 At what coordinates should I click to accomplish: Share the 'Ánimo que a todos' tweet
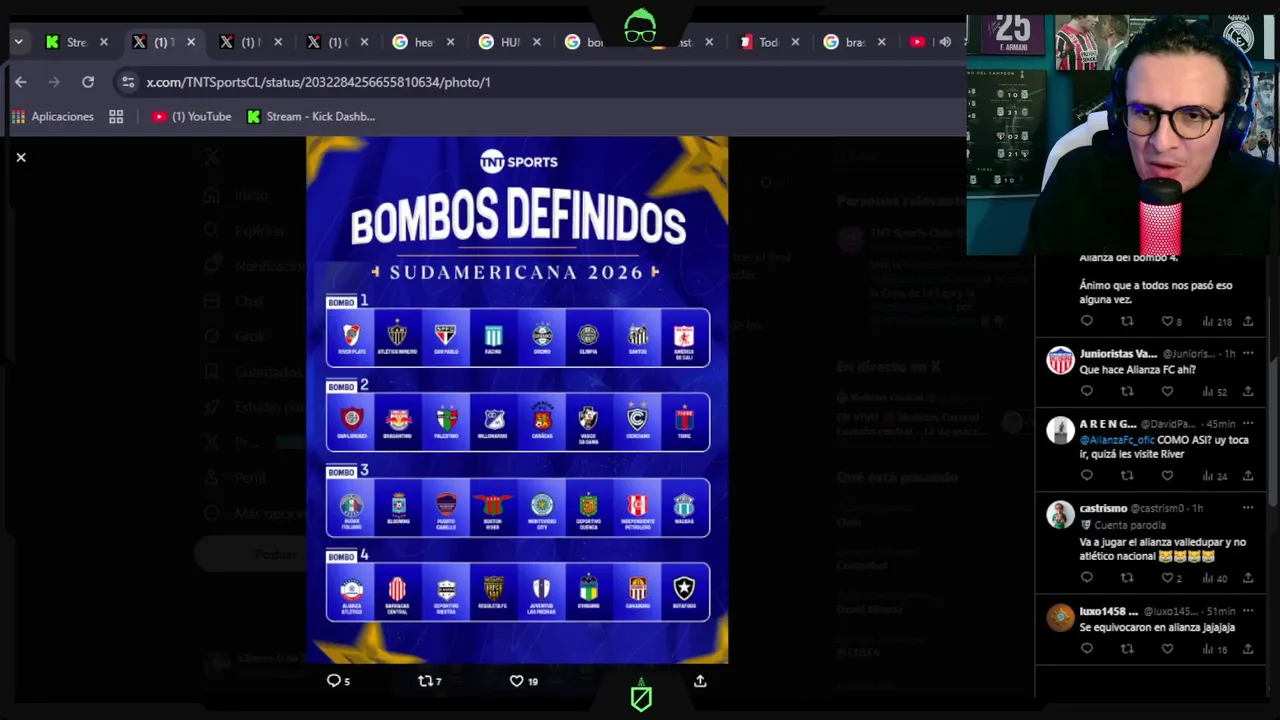pos(1247,321)
